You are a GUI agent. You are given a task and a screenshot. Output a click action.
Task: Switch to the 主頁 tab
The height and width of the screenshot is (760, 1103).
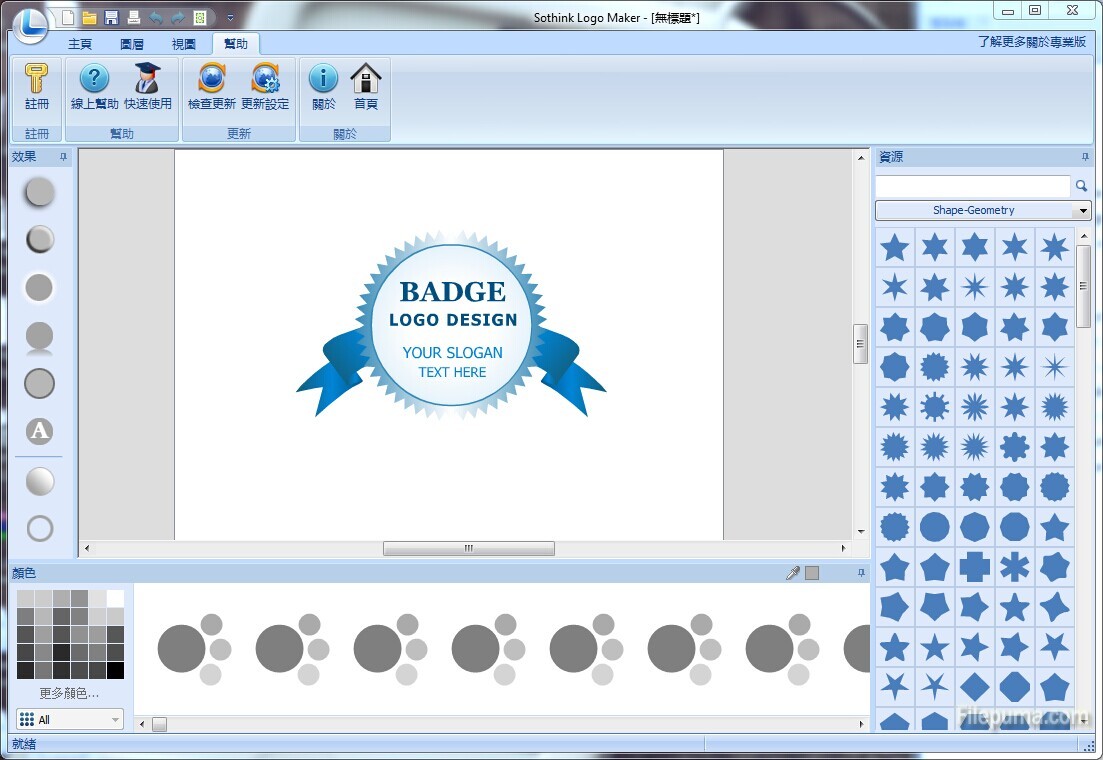click(x=80, y=44)
